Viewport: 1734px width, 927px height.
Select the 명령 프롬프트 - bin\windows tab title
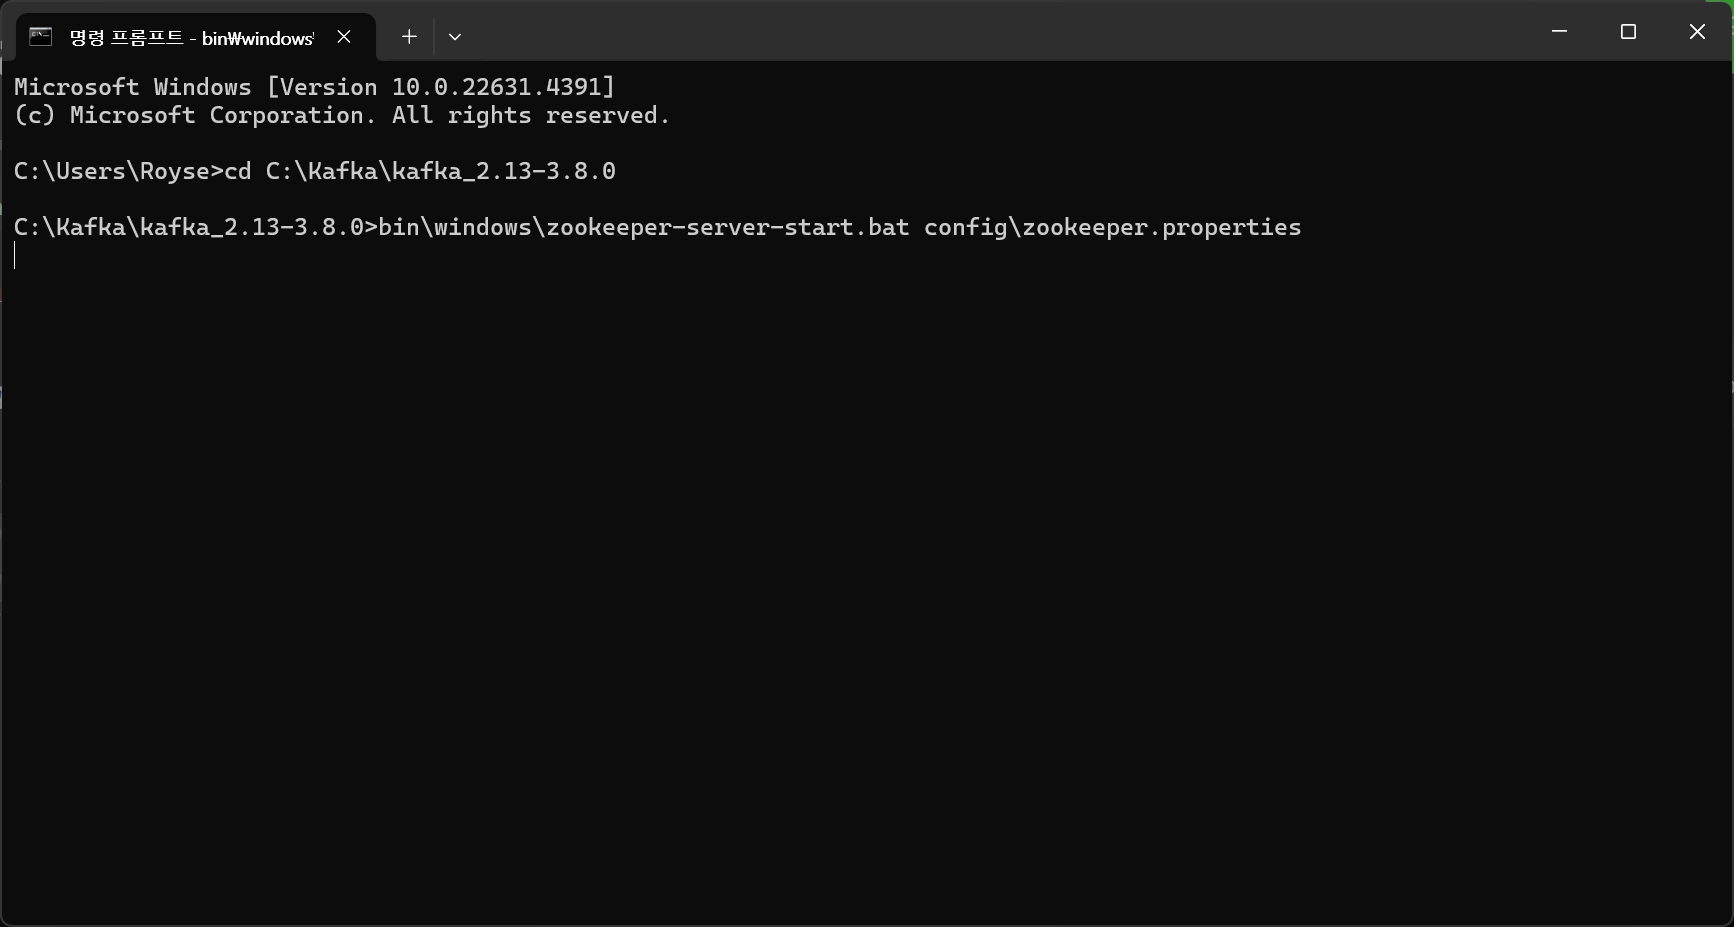coord(191,38)
